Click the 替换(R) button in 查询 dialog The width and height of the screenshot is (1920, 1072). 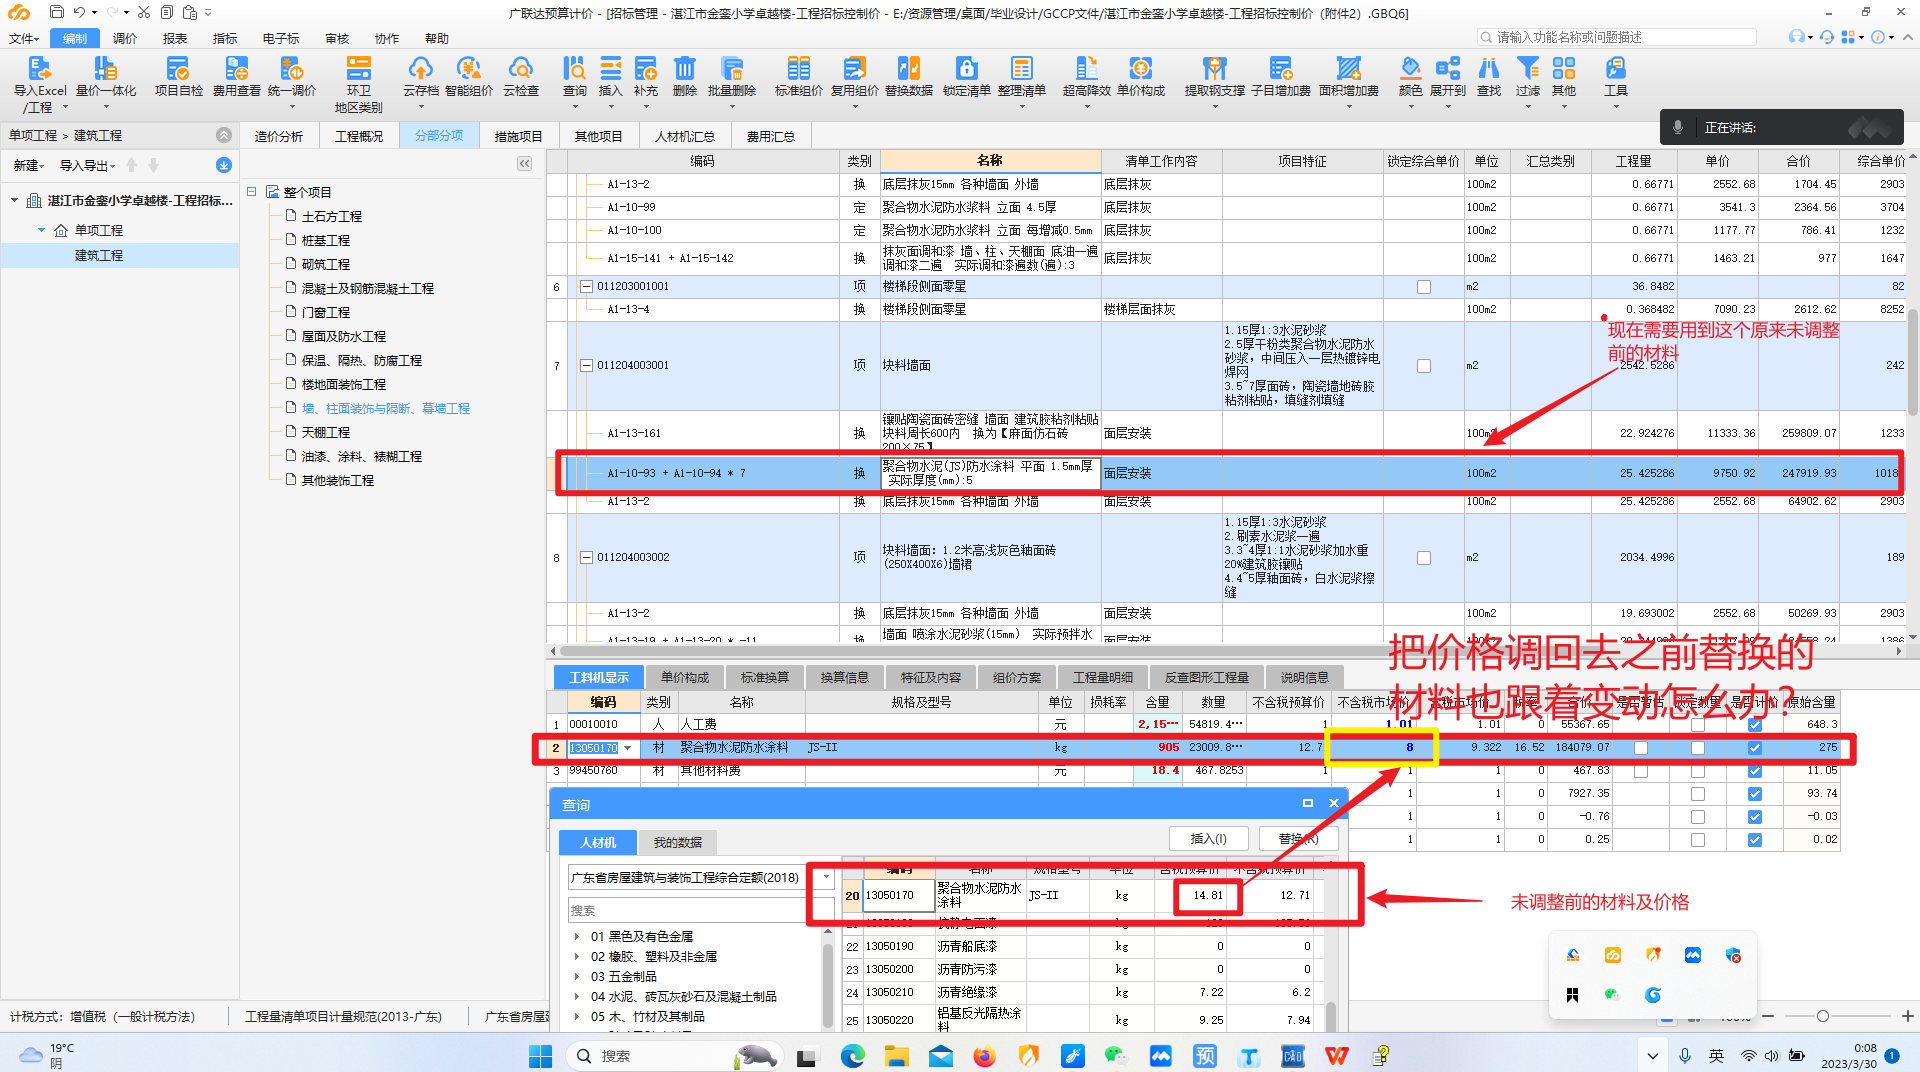(x=1298, y=838)
